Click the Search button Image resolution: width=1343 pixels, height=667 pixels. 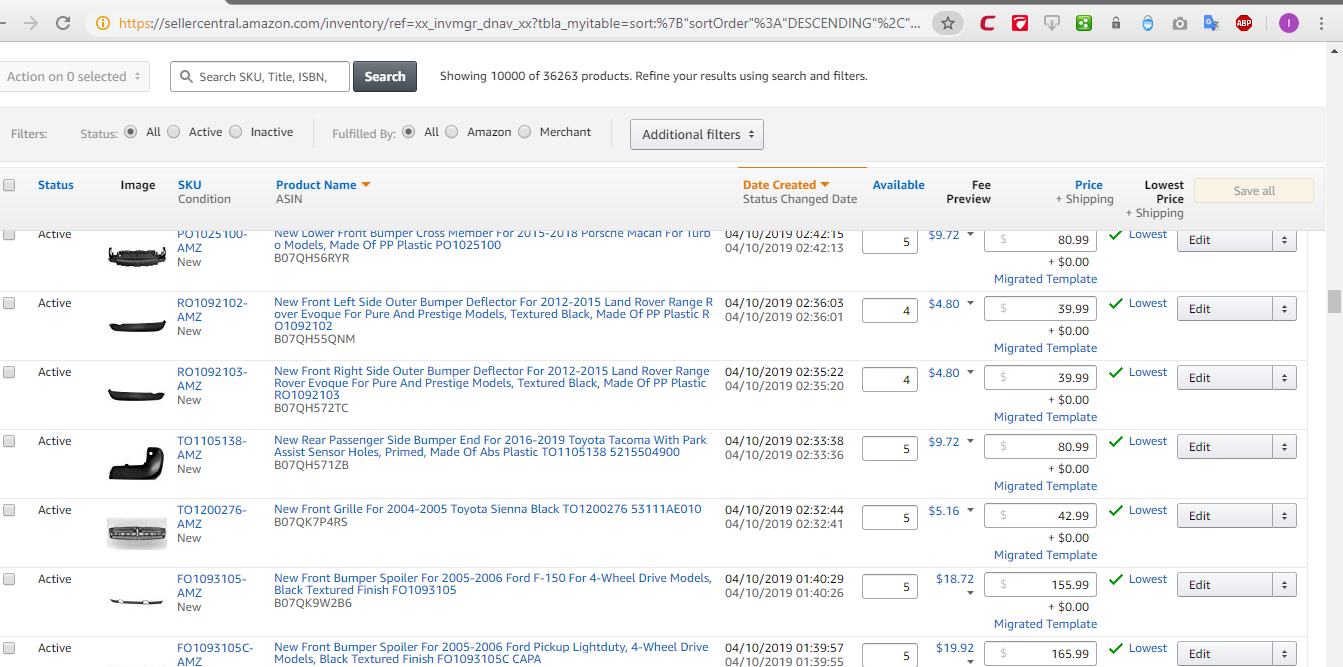pyautogui.click(x=385, y=76)
